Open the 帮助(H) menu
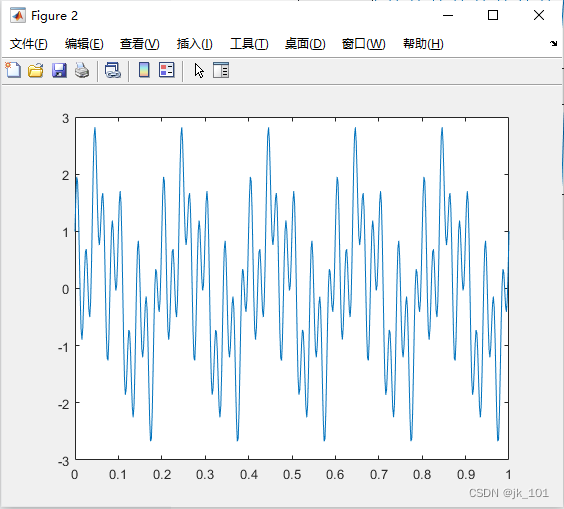 click(x=423, y=44)
